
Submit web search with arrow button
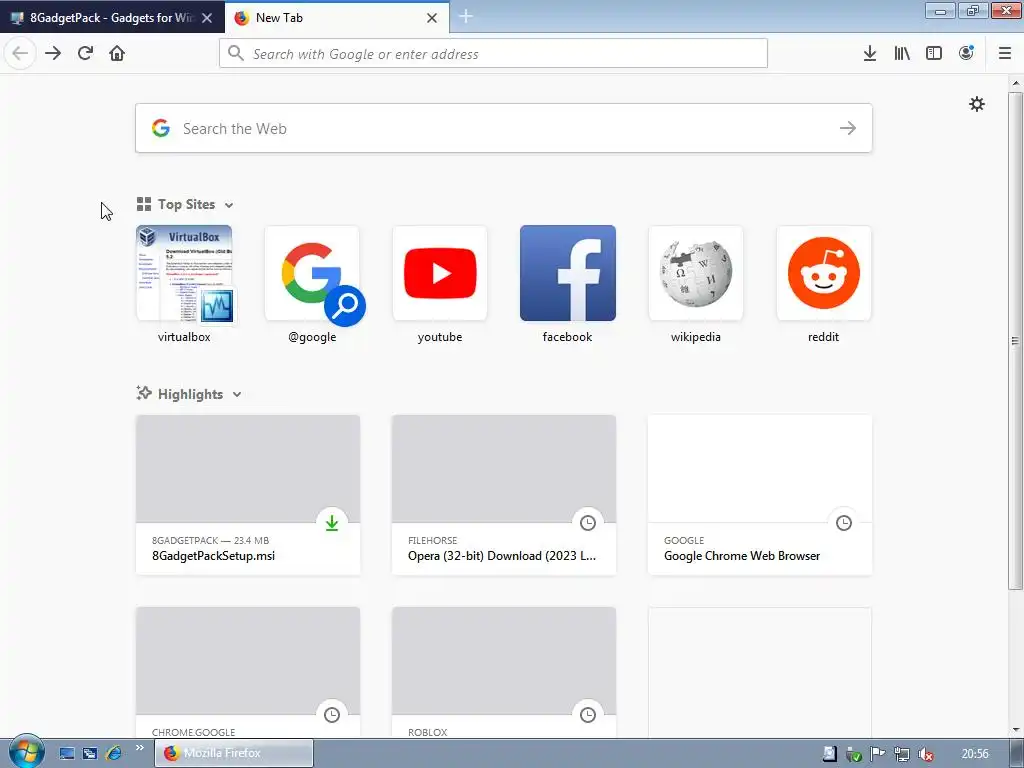(848, 128)
